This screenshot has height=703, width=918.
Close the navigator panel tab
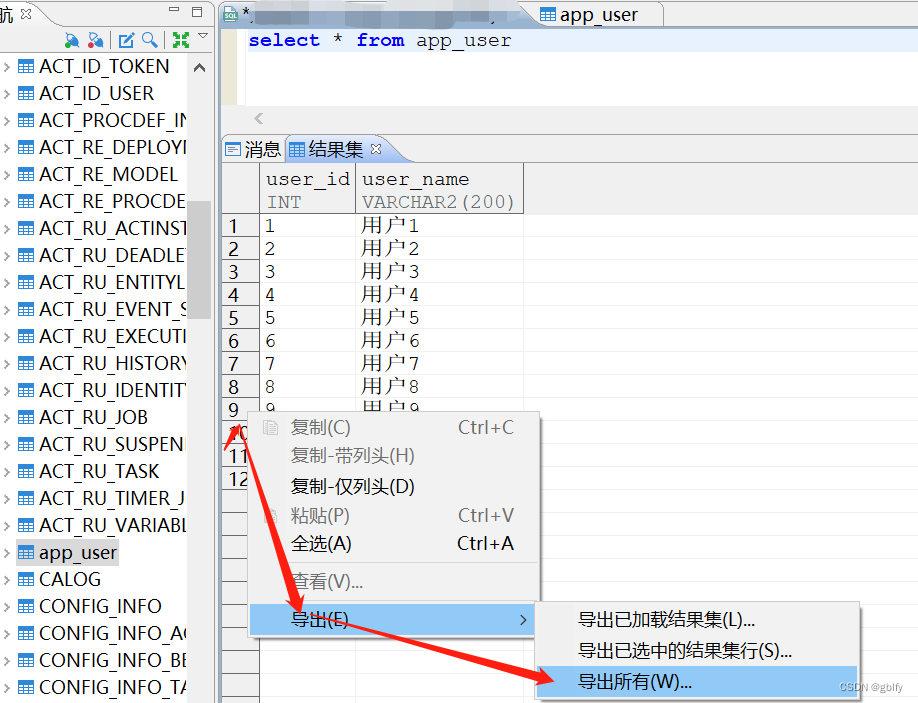coord(26,13)
